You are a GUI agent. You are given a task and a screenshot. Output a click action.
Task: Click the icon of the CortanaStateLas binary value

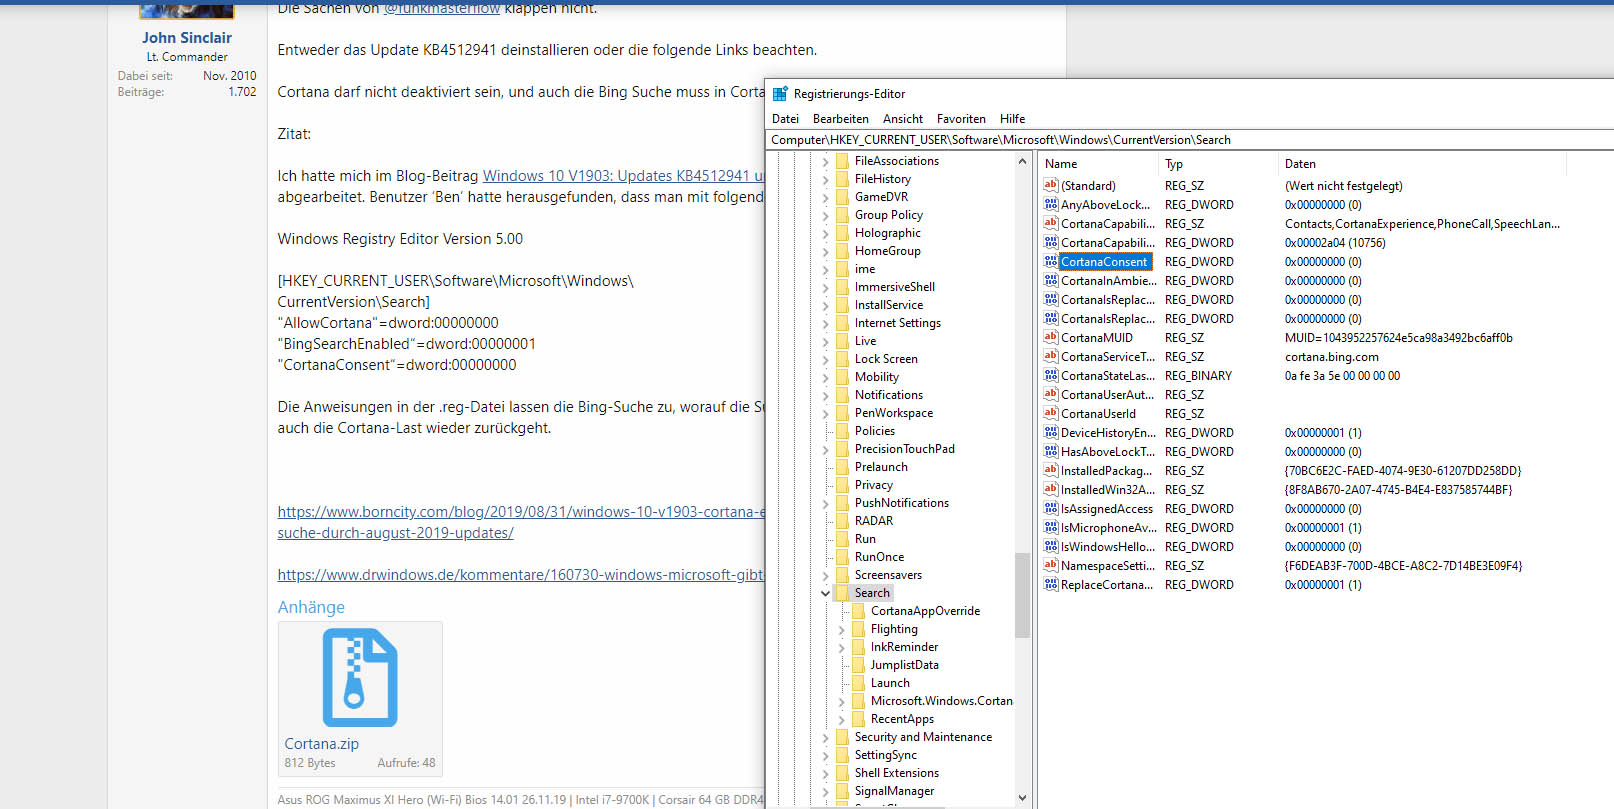click(x=1050, y=375)
